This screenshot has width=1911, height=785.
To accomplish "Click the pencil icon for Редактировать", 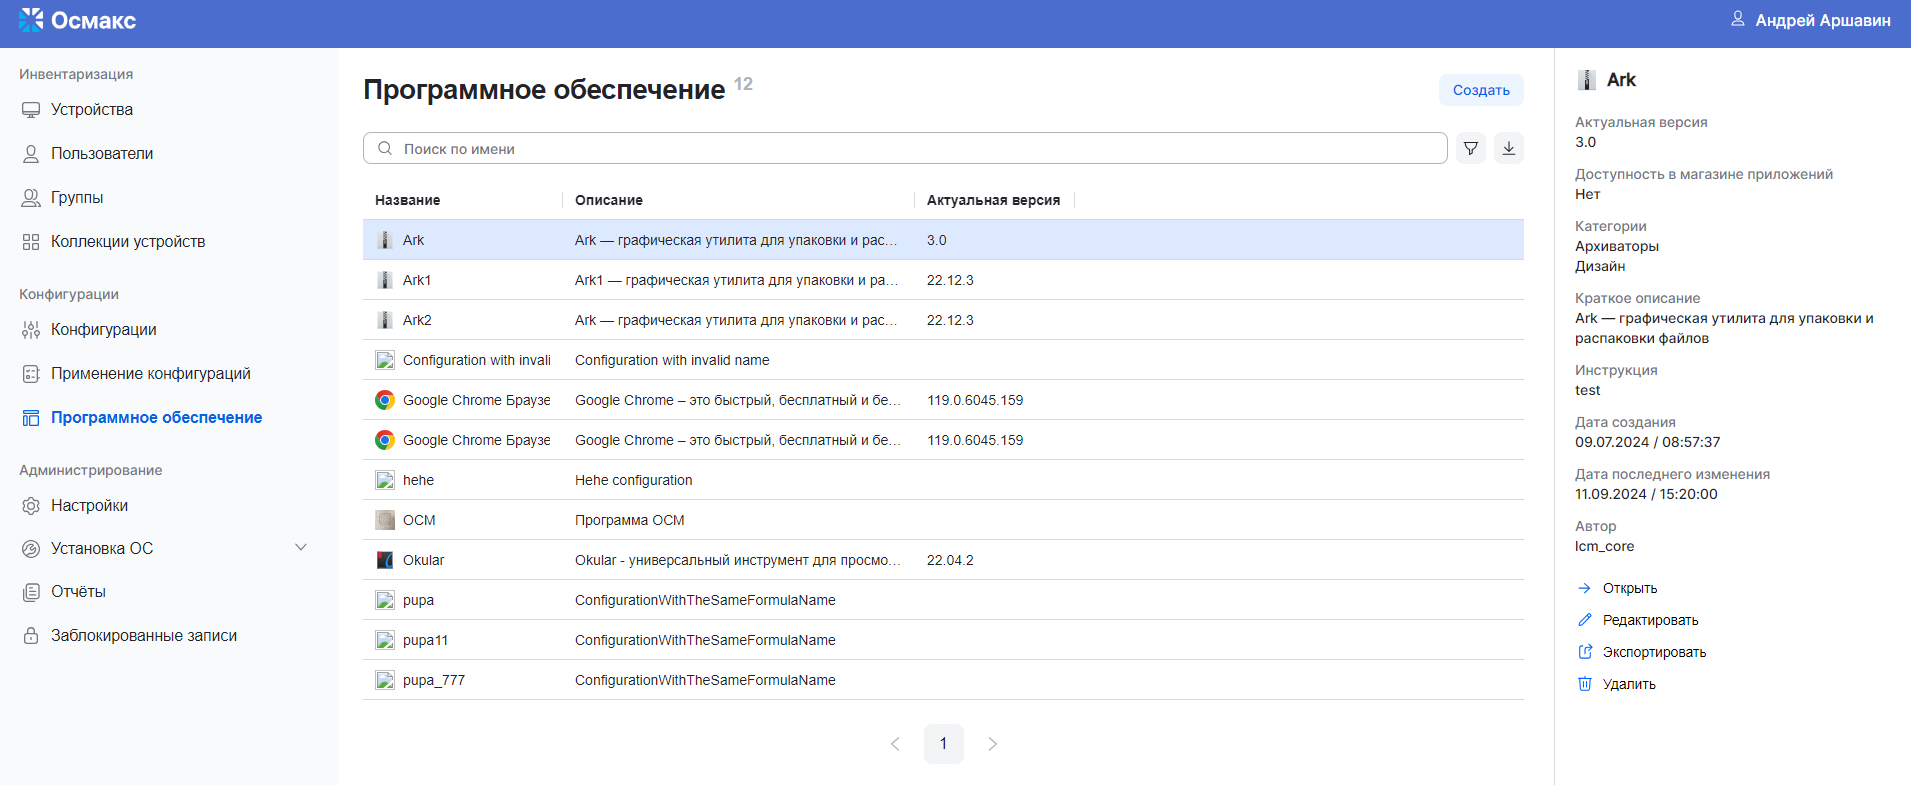I will tap(1584, 620).
